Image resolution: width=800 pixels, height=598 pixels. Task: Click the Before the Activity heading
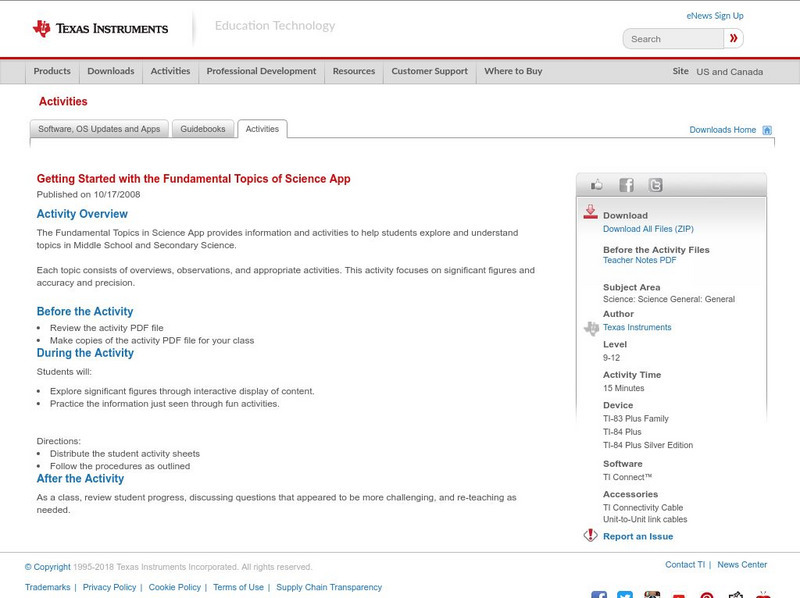[85, 311]
